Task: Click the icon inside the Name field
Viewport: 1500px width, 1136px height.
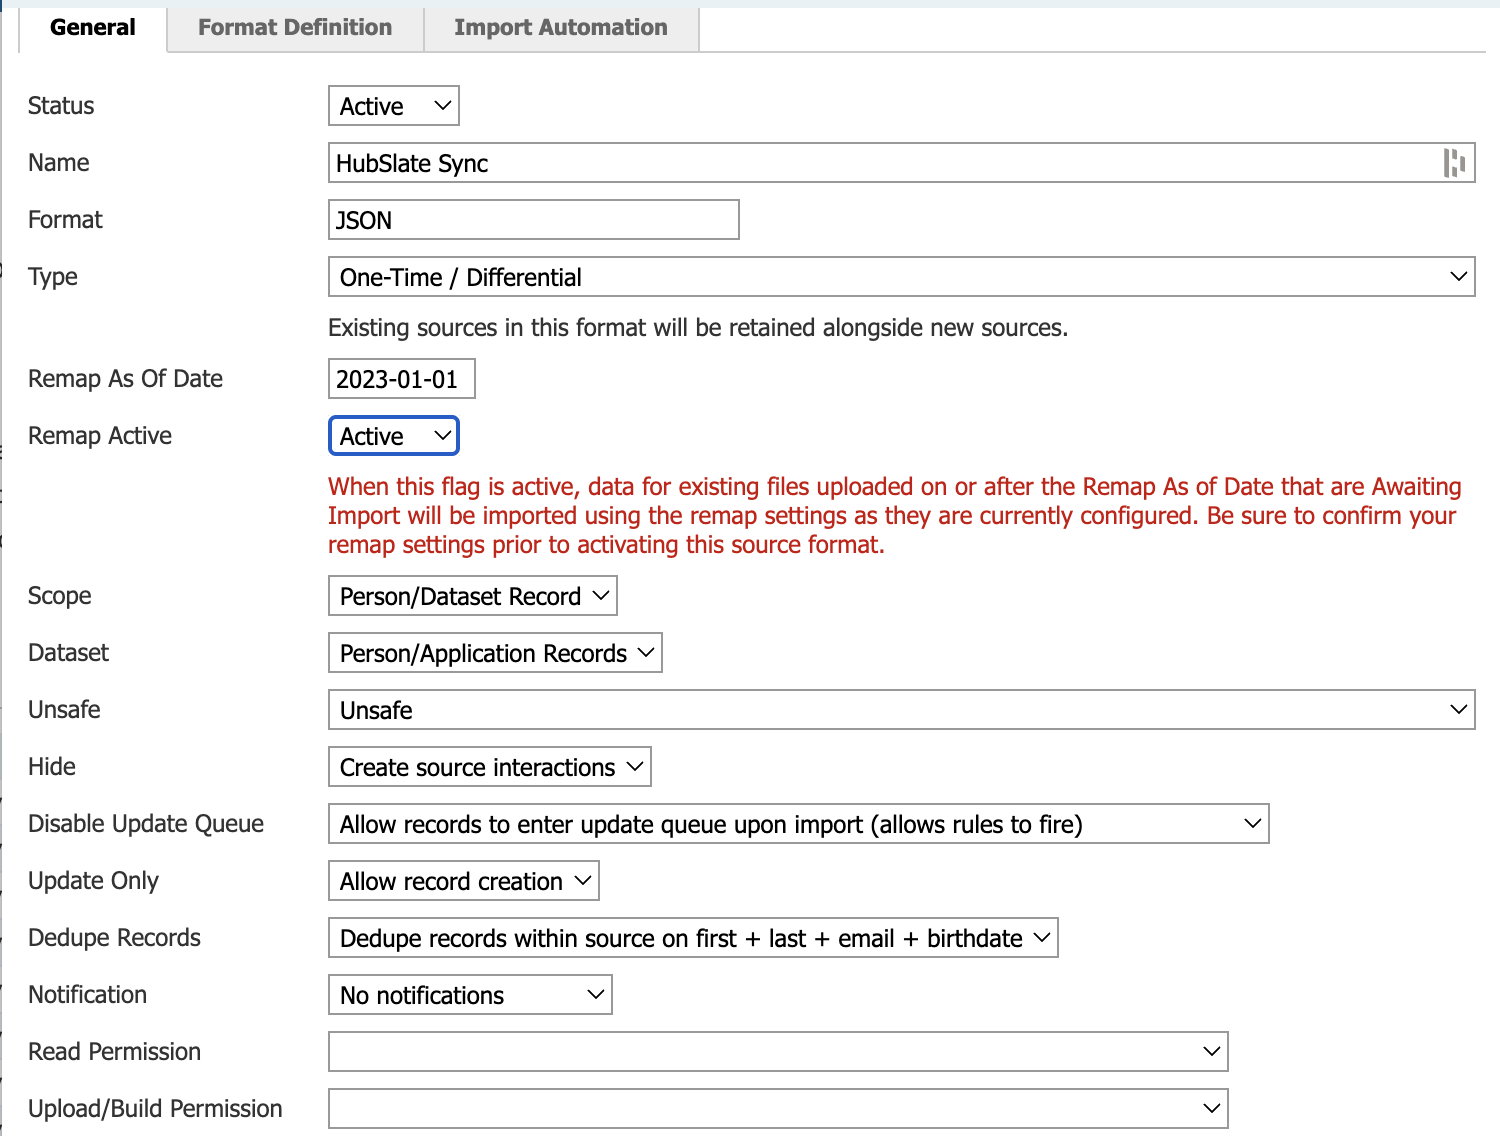Action: point(1454,163)
